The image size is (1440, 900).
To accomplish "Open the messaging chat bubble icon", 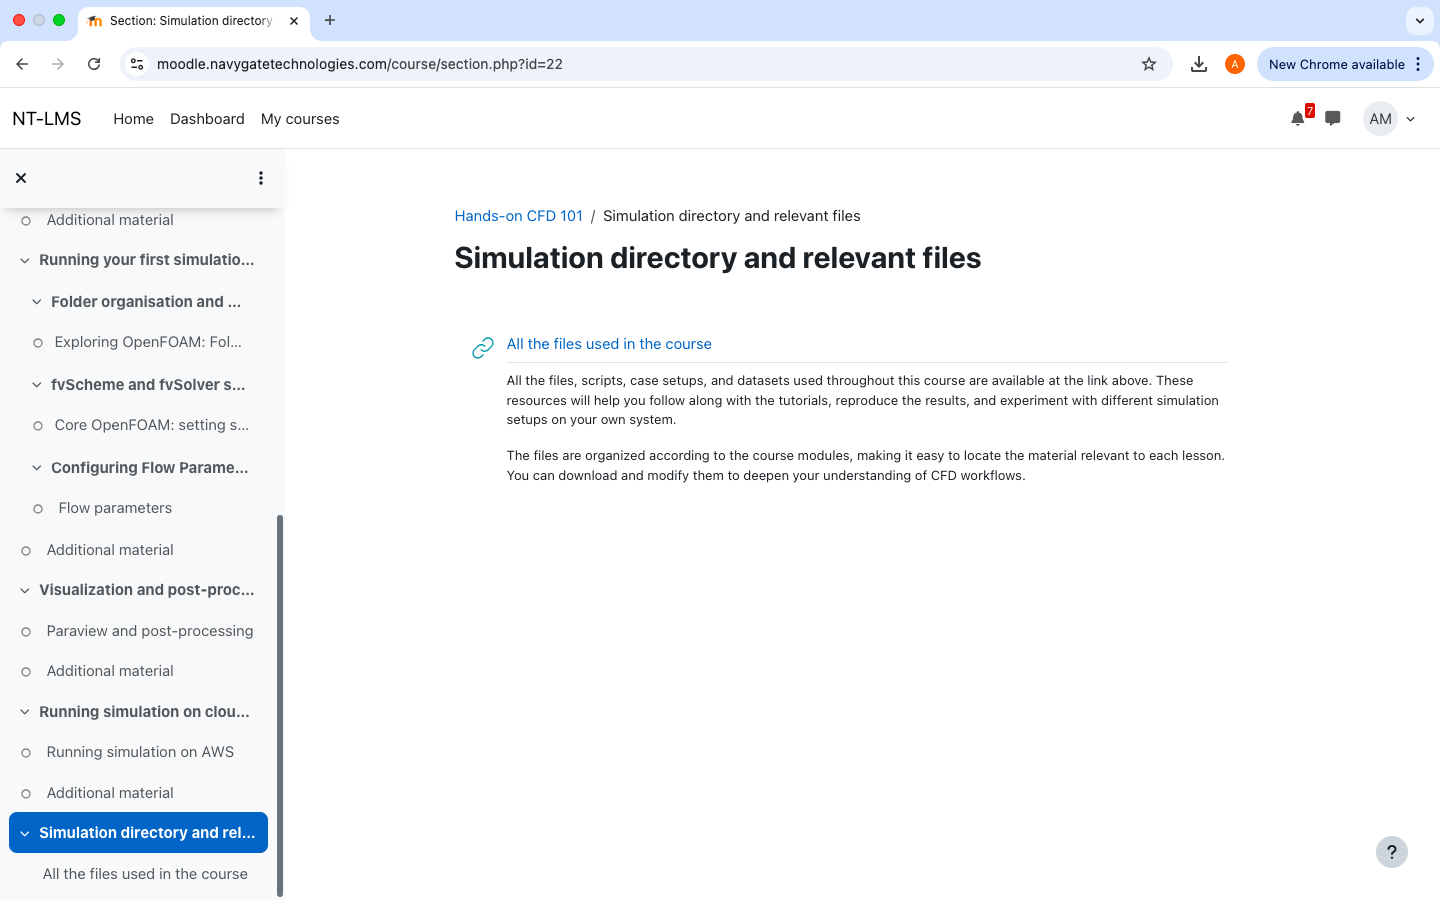I will (1332, 119).
